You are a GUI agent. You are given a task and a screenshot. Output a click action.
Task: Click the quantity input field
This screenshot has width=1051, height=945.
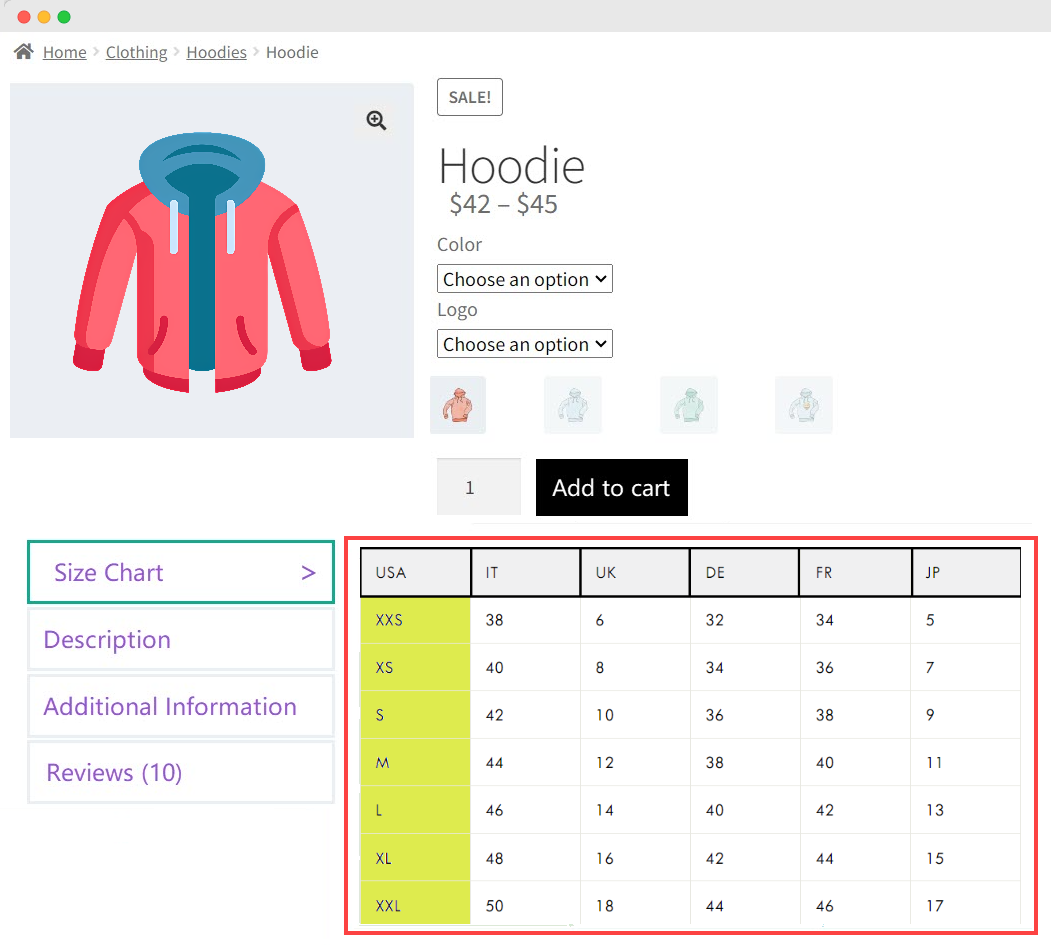478,487
